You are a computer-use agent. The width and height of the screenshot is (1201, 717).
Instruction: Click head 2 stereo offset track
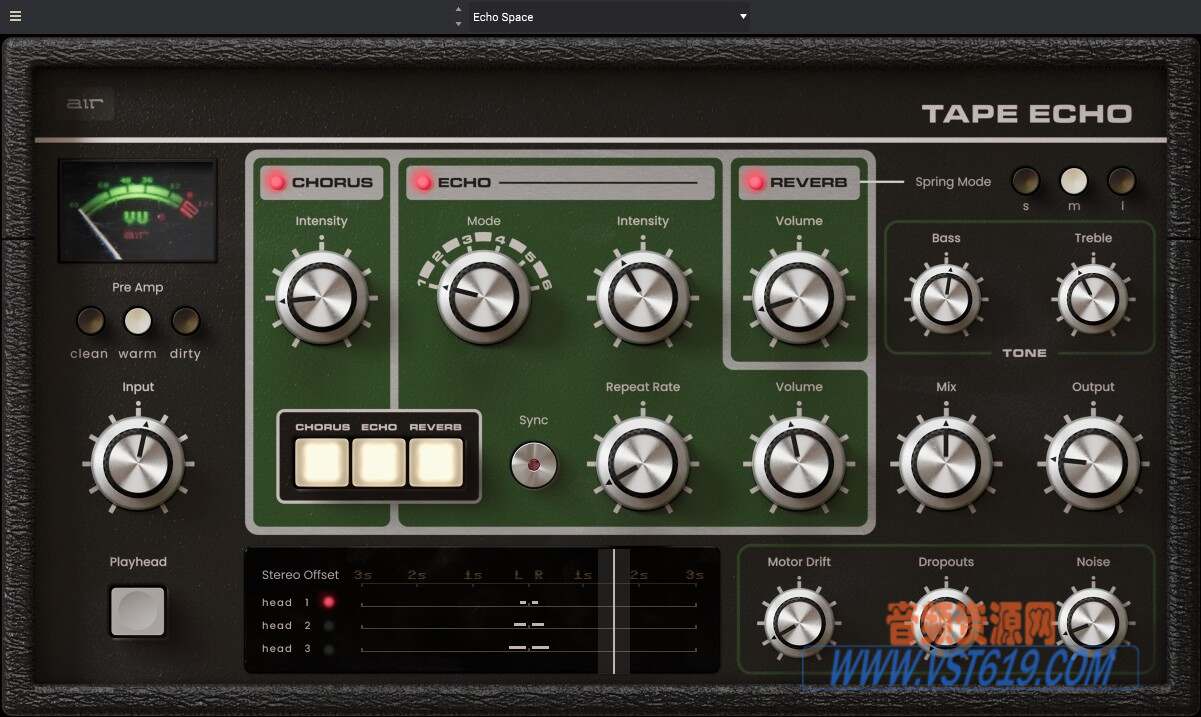pyautogui.click(x=529, y=625)
